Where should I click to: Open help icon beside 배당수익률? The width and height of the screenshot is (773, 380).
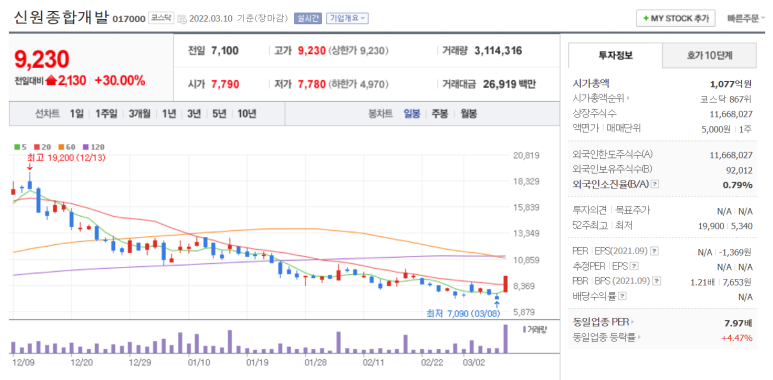point(623,296)
